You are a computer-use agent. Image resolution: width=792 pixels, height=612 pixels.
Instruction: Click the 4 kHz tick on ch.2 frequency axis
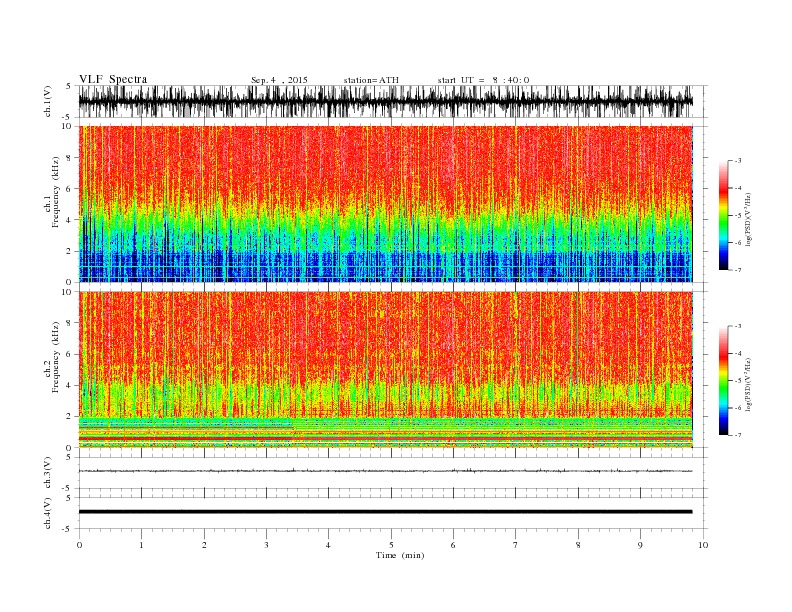tap(69, 385)
